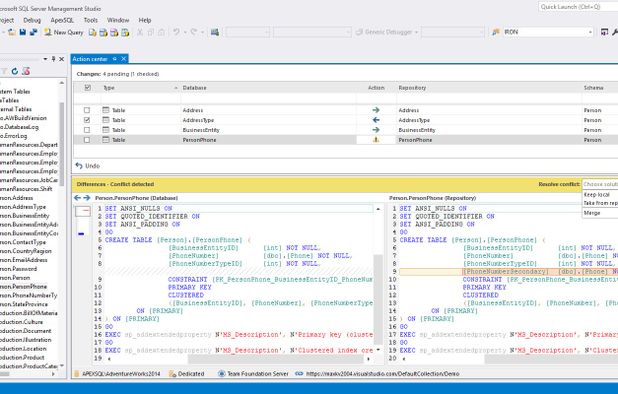Uncheck the AddressType row checkbox
The image size is (618, 394).
87,120
